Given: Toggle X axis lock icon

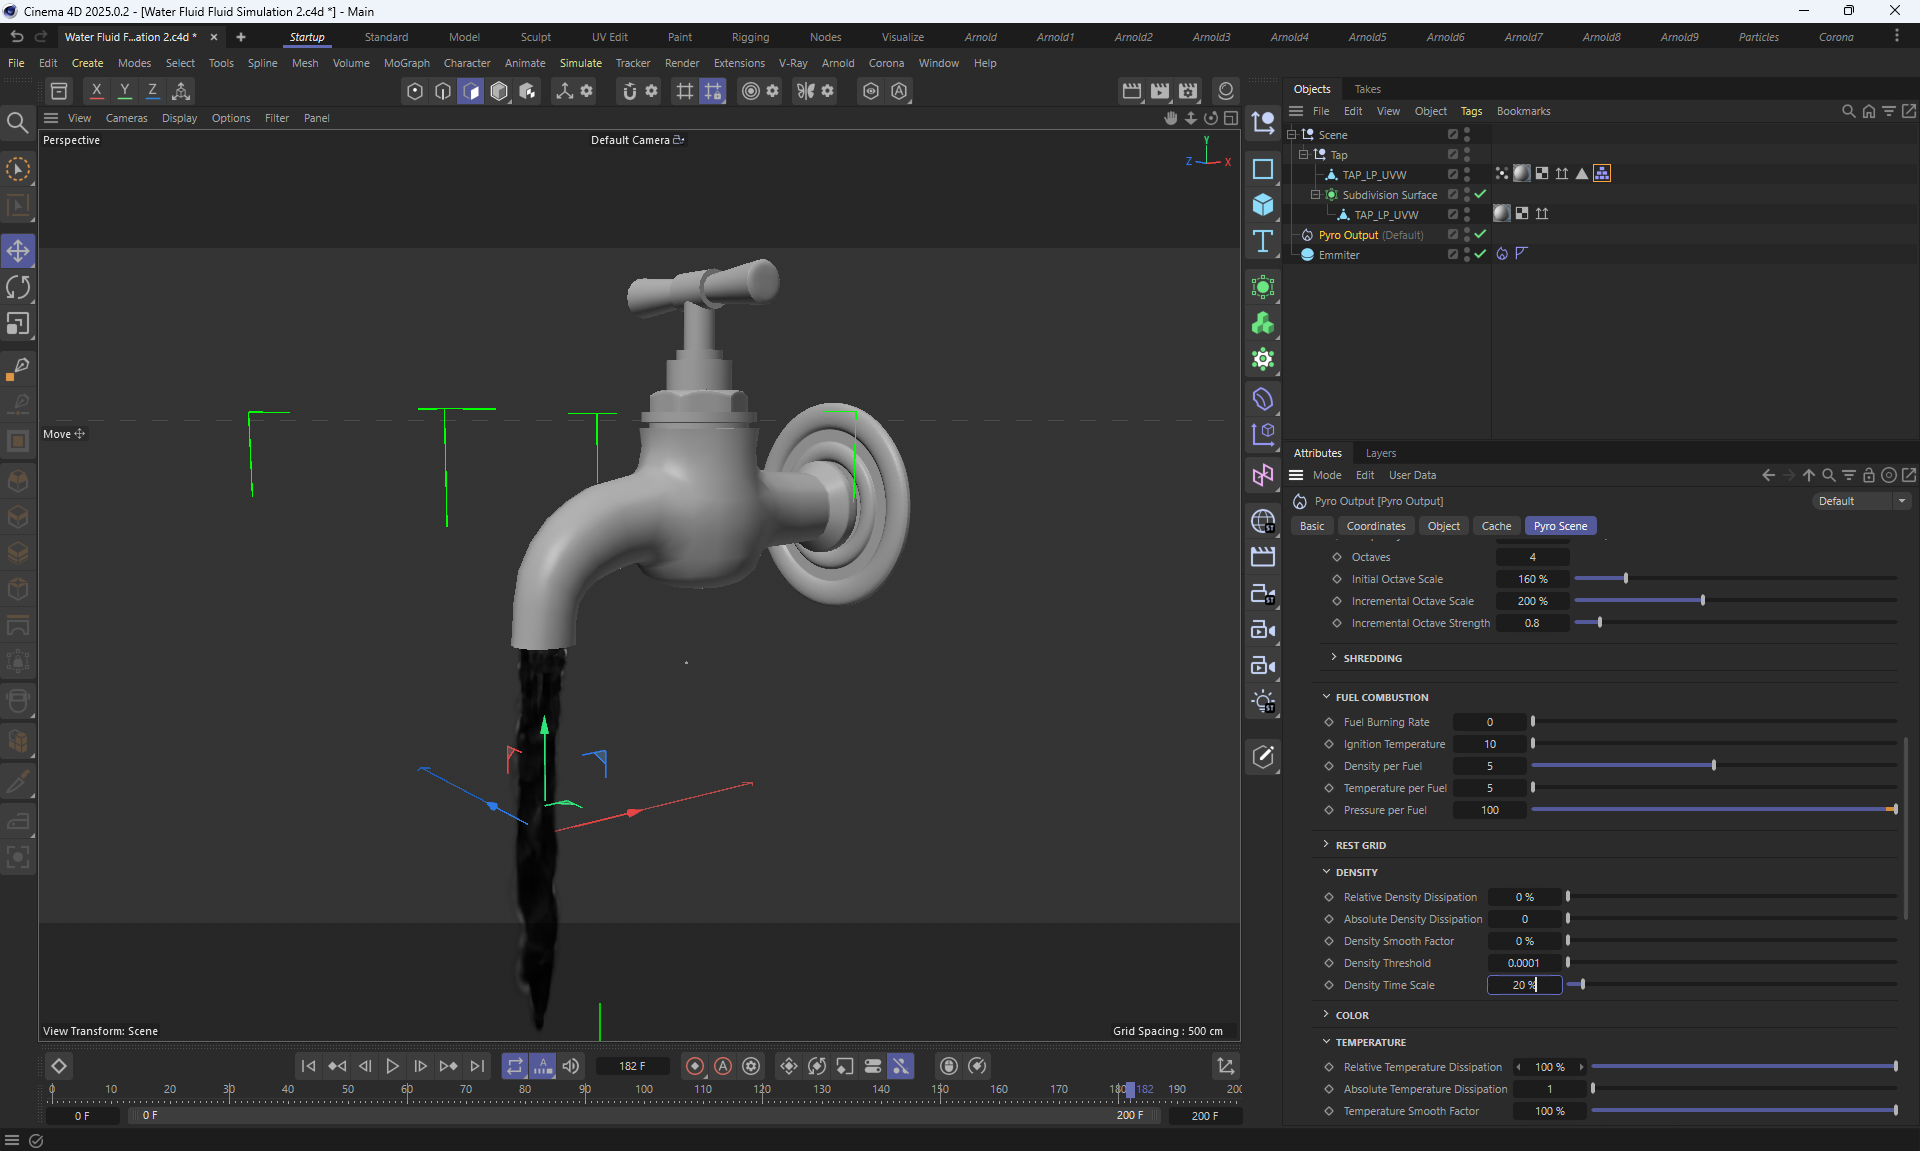Looking at the screenshot, I should (x=96, y=91).
